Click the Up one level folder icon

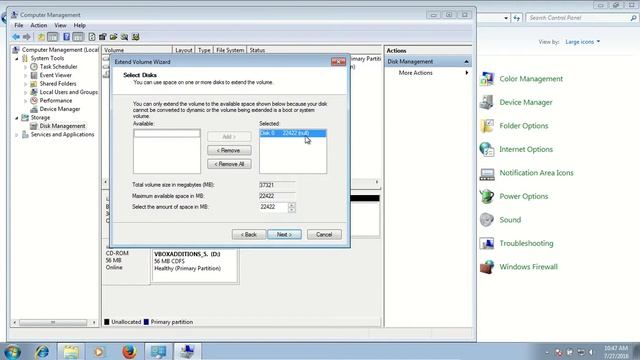point(41,37)
